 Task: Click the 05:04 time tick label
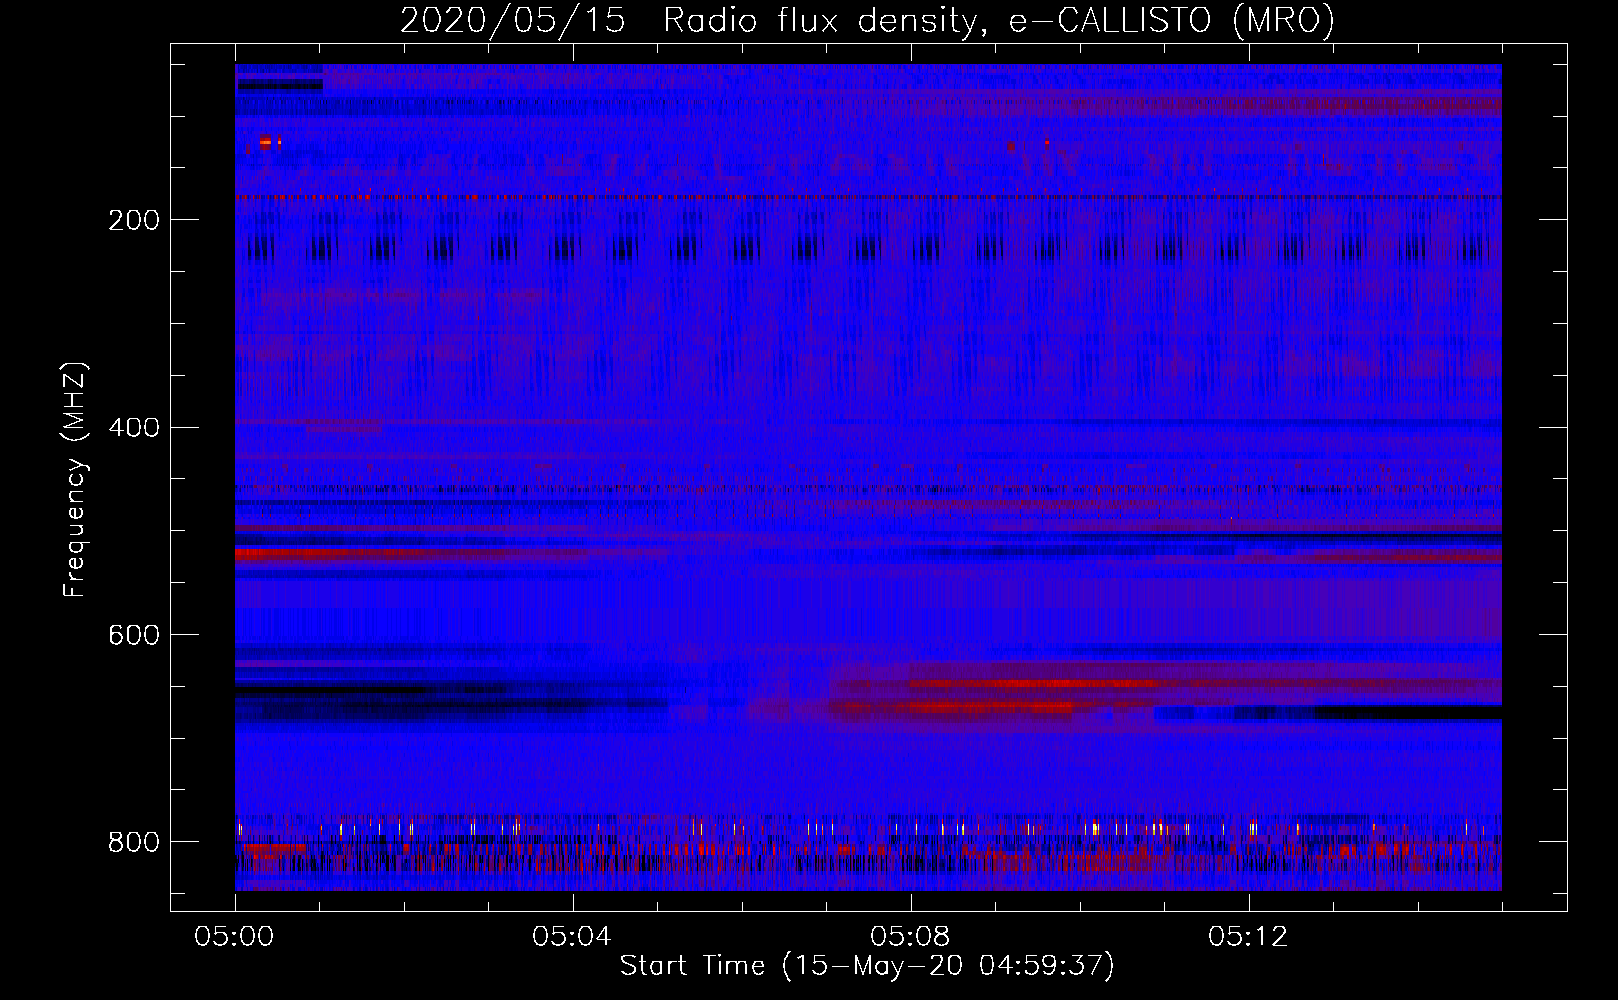click(572, 937)
